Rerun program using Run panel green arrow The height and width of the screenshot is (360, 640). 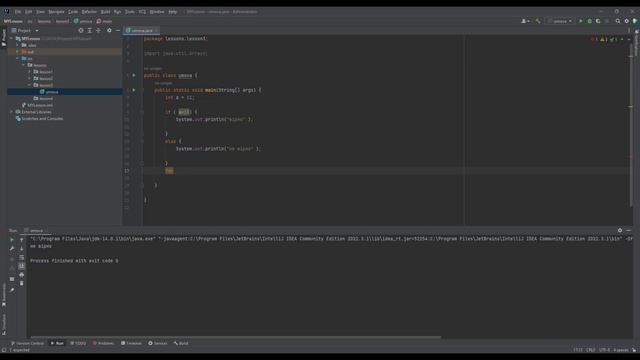click(x=12, y=240)
